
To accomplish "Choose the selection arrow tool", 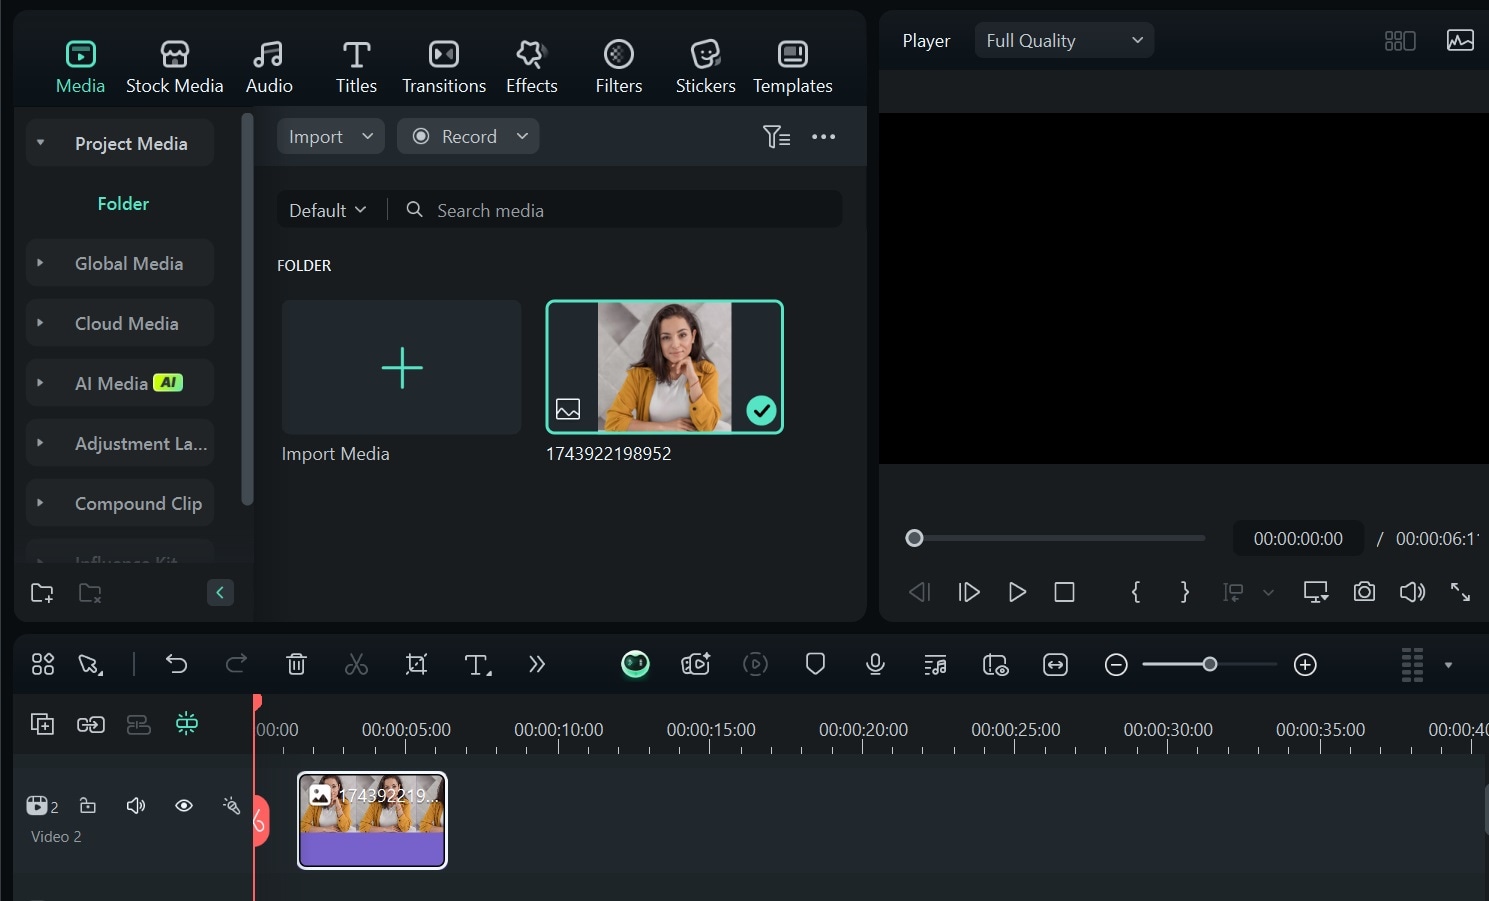I will click(90, 664).
